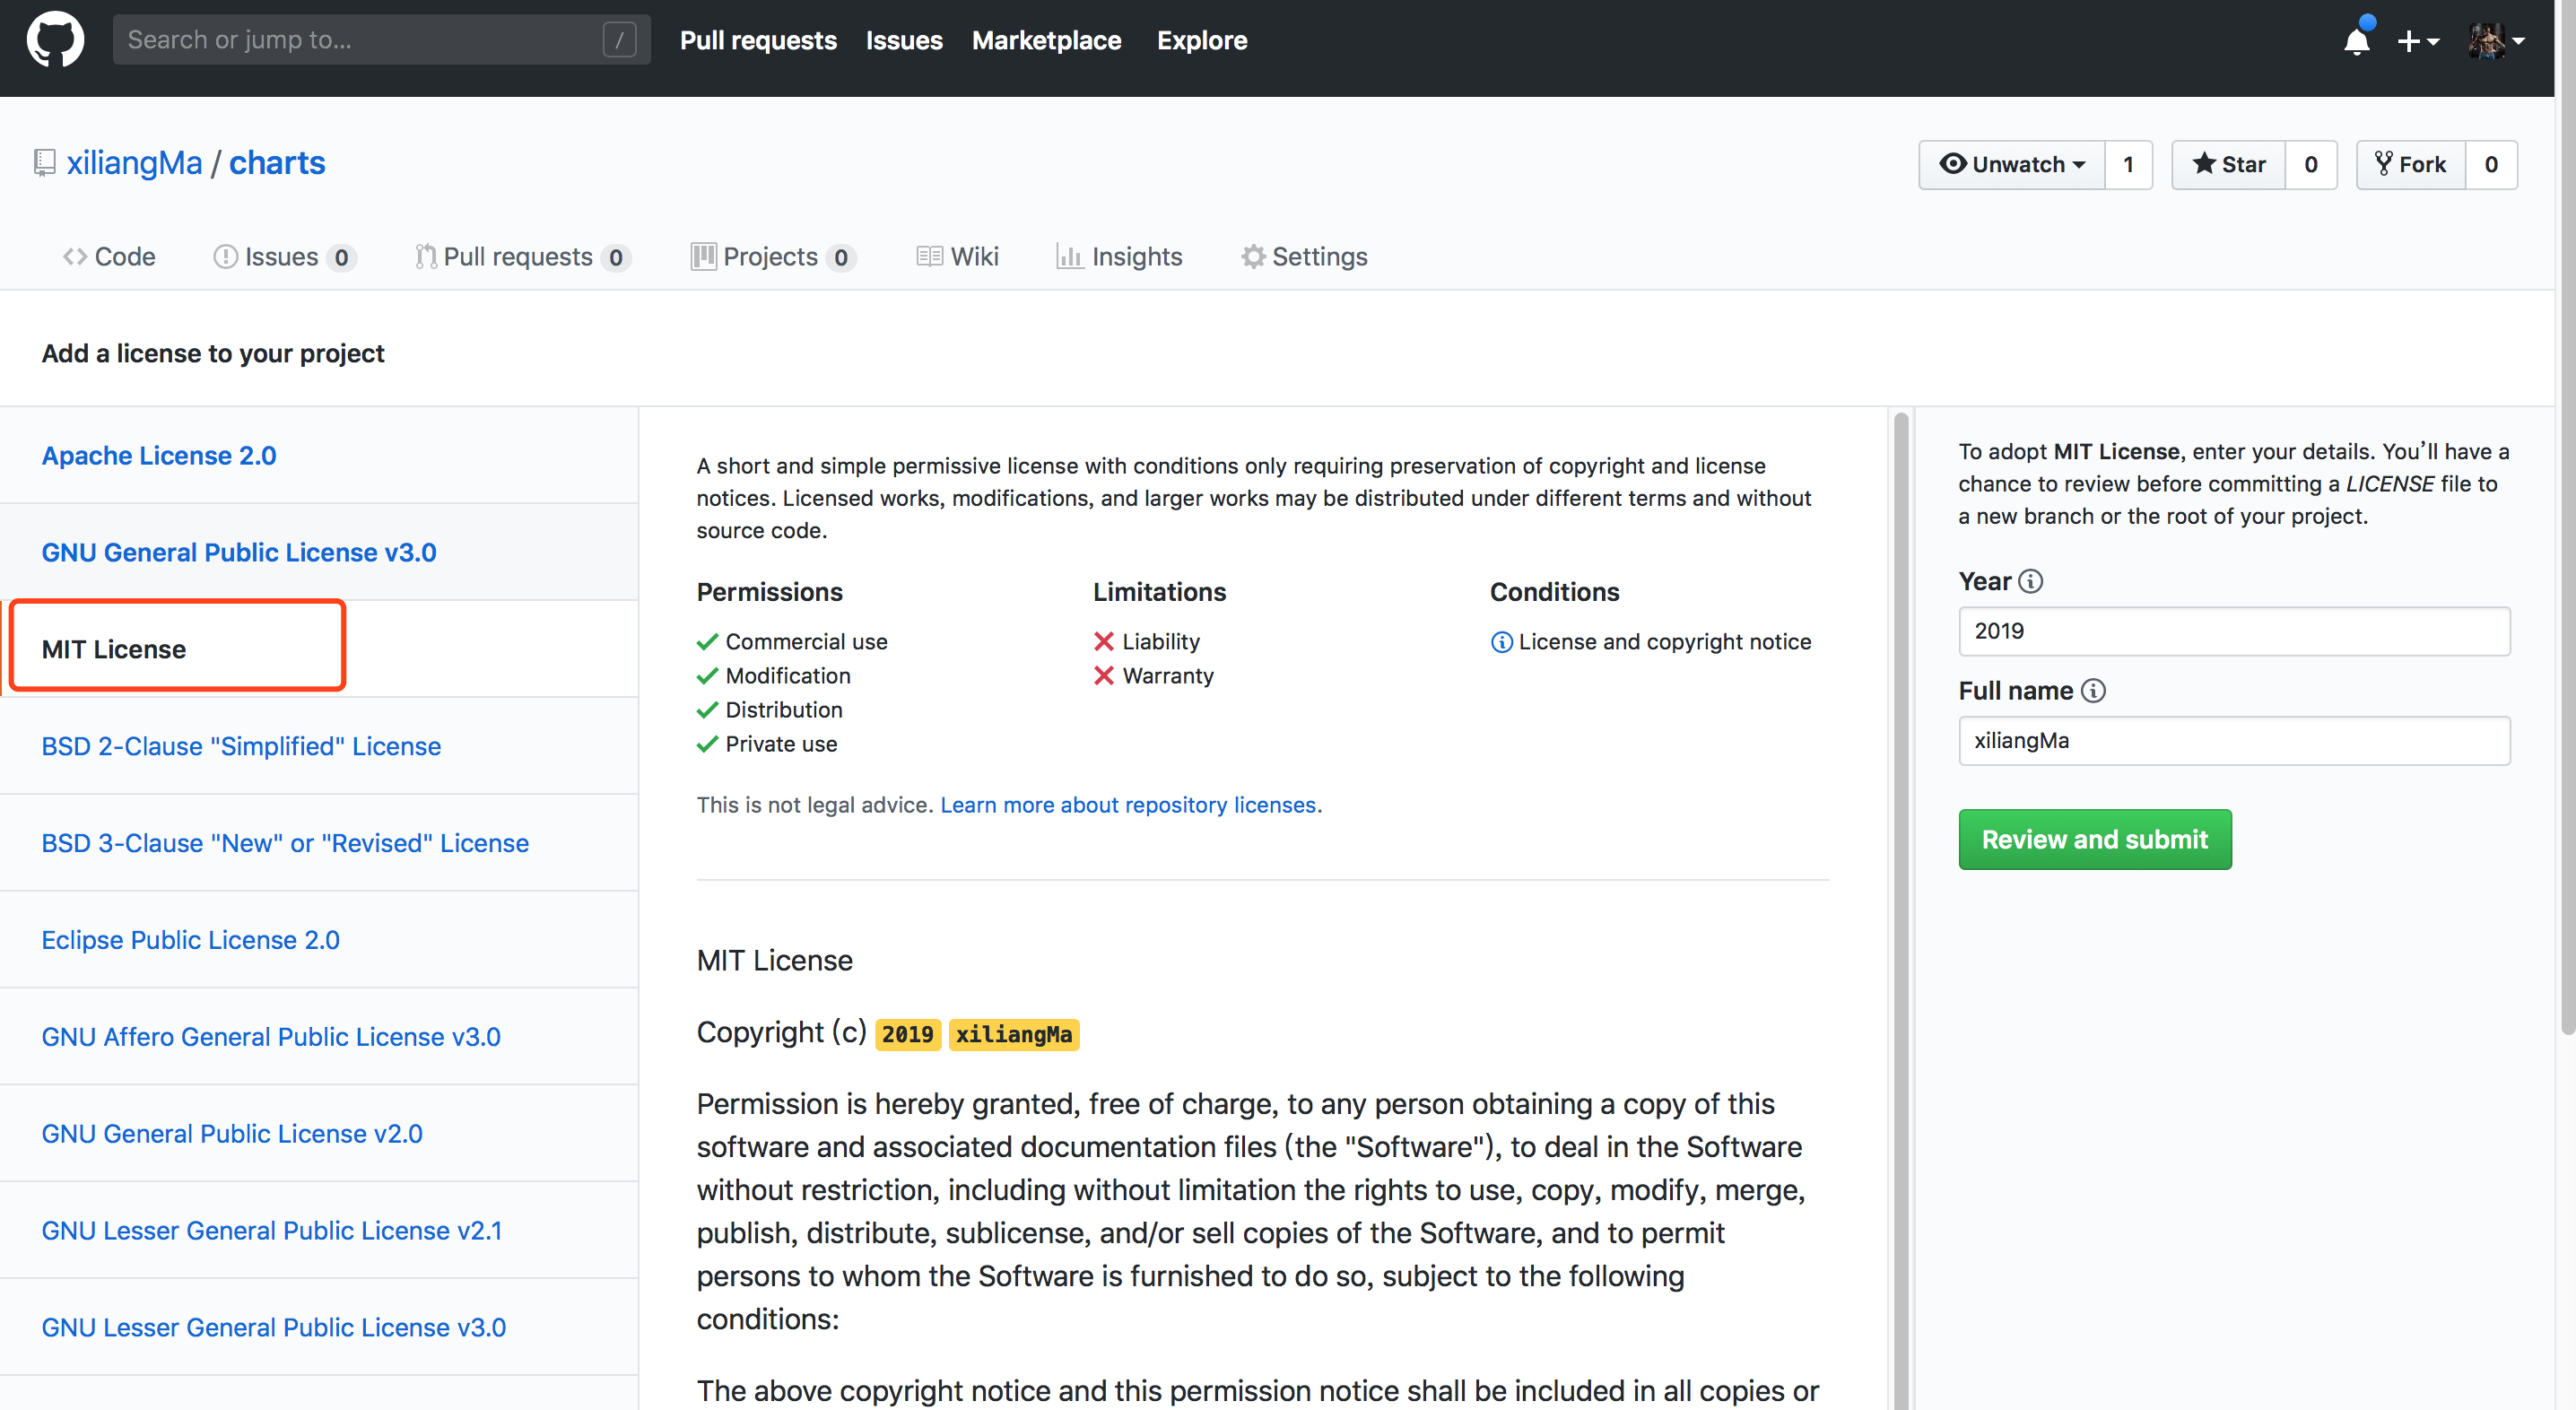2576x1410 pixels.
Task: Open the Unwatch dropdown
Action: coord(2011,164)
